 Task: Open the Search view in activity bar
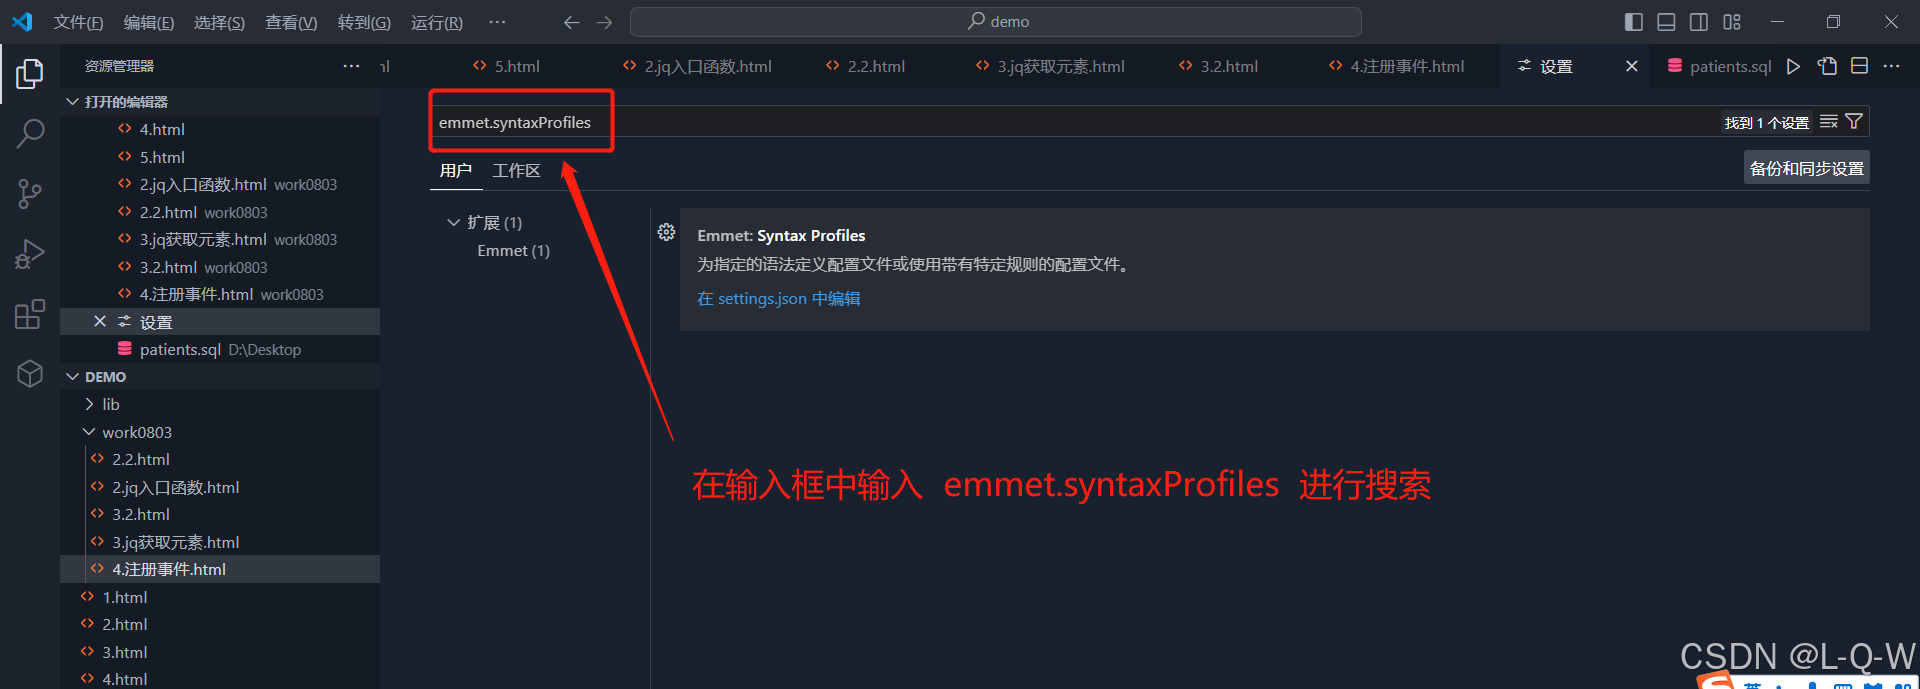coord(30,133)
